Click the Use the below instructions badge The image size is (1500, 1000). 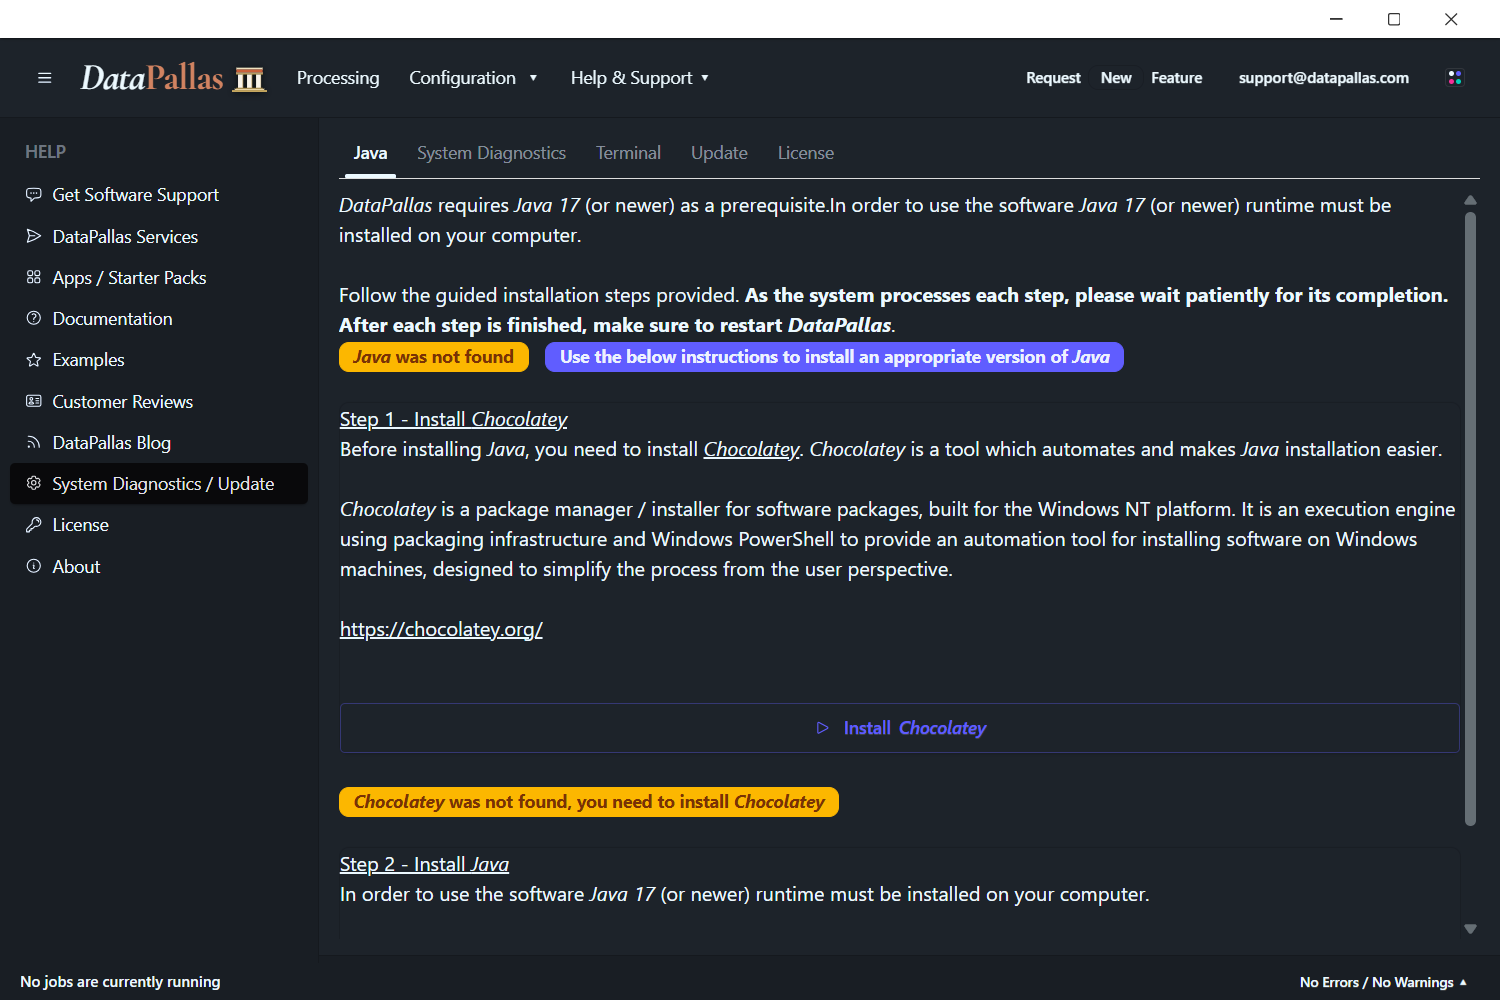834,357
